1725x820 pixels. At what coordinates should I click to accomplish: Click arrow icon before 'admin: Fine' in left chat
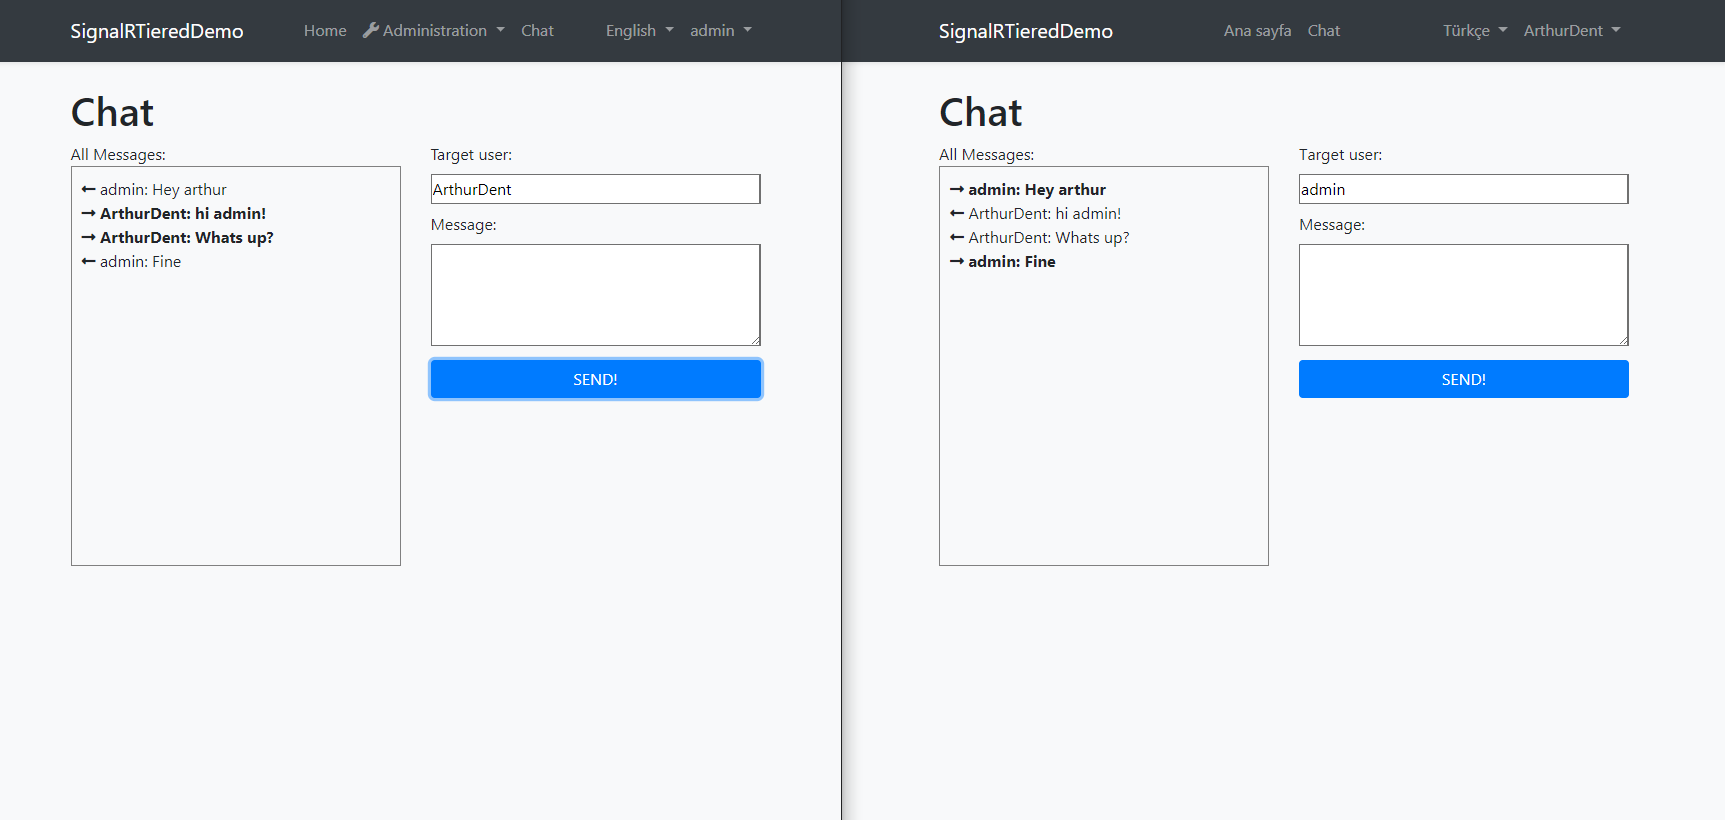click(88, 261)
